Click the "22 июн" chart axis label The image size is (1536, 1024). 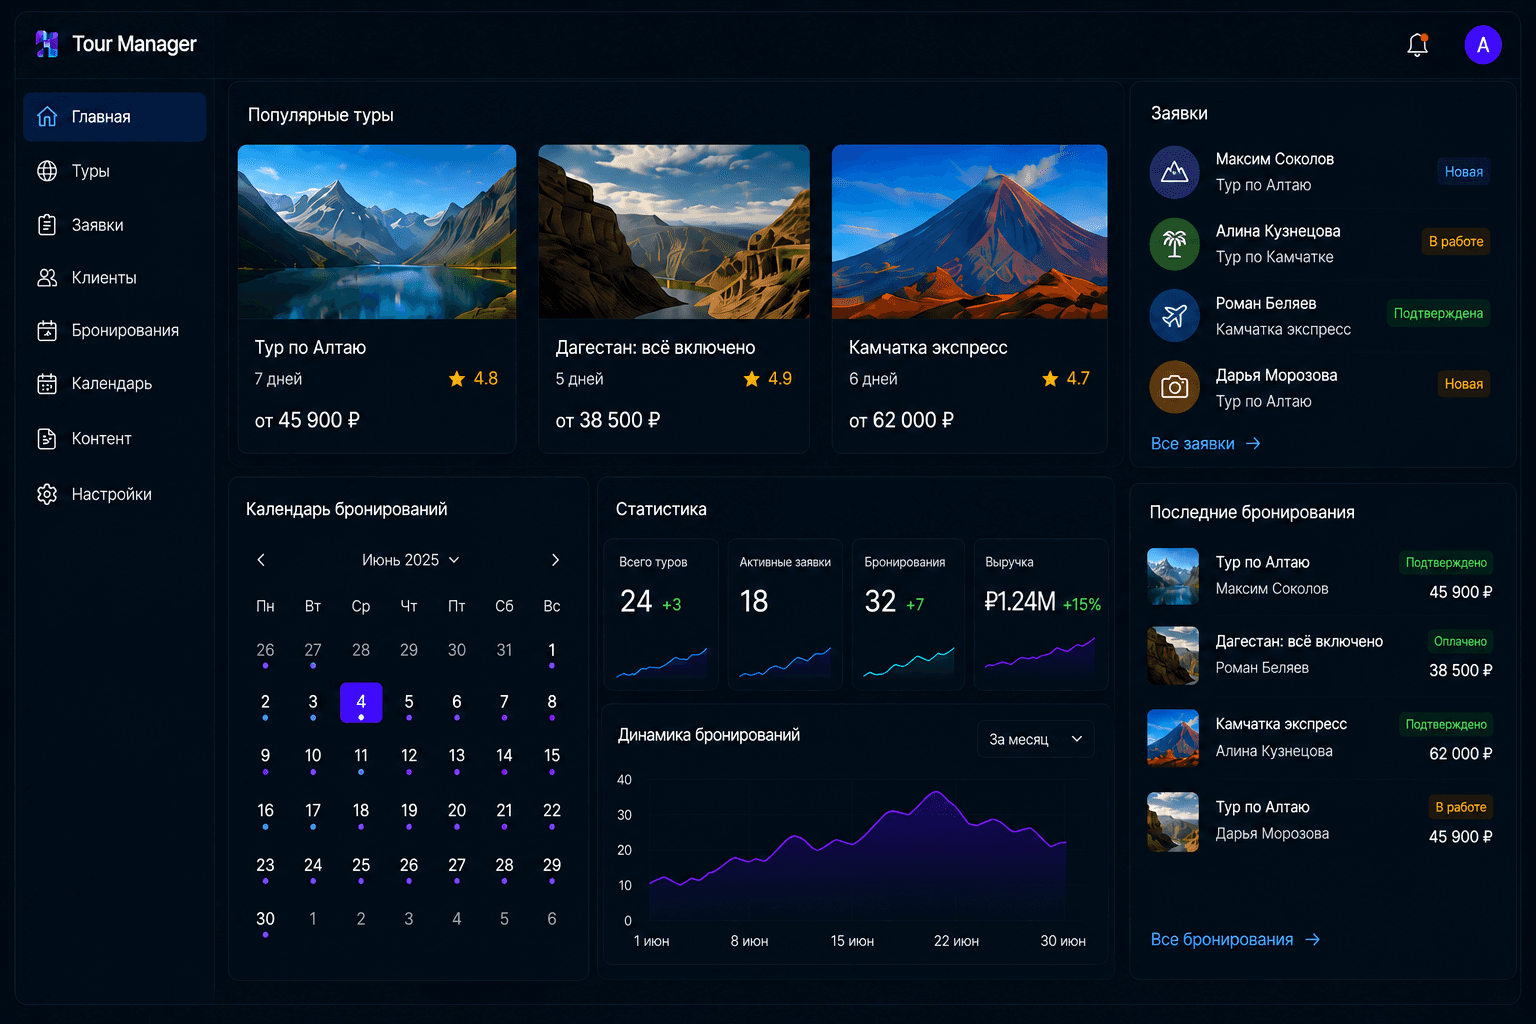click(956, 942)
